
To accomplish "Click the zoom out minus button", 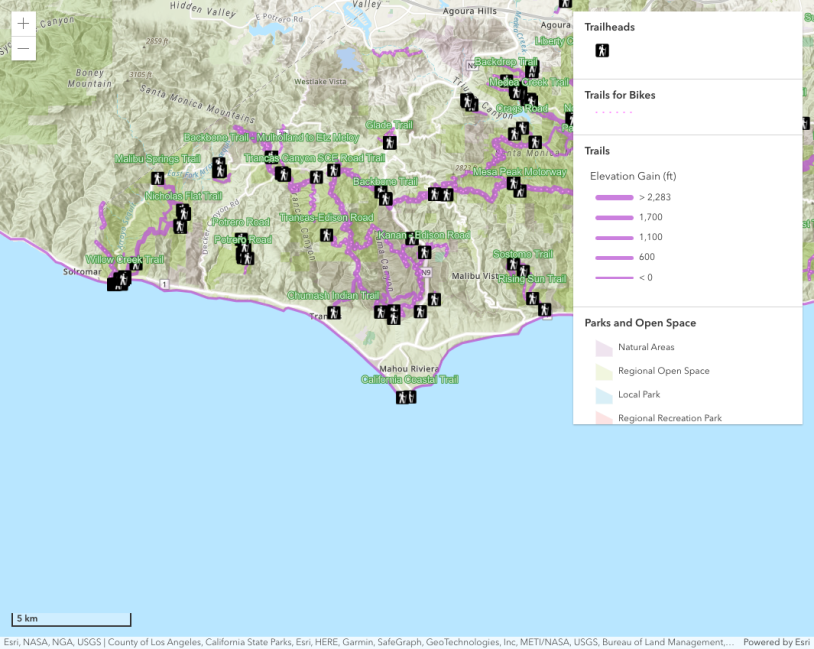I will [23, 49].
